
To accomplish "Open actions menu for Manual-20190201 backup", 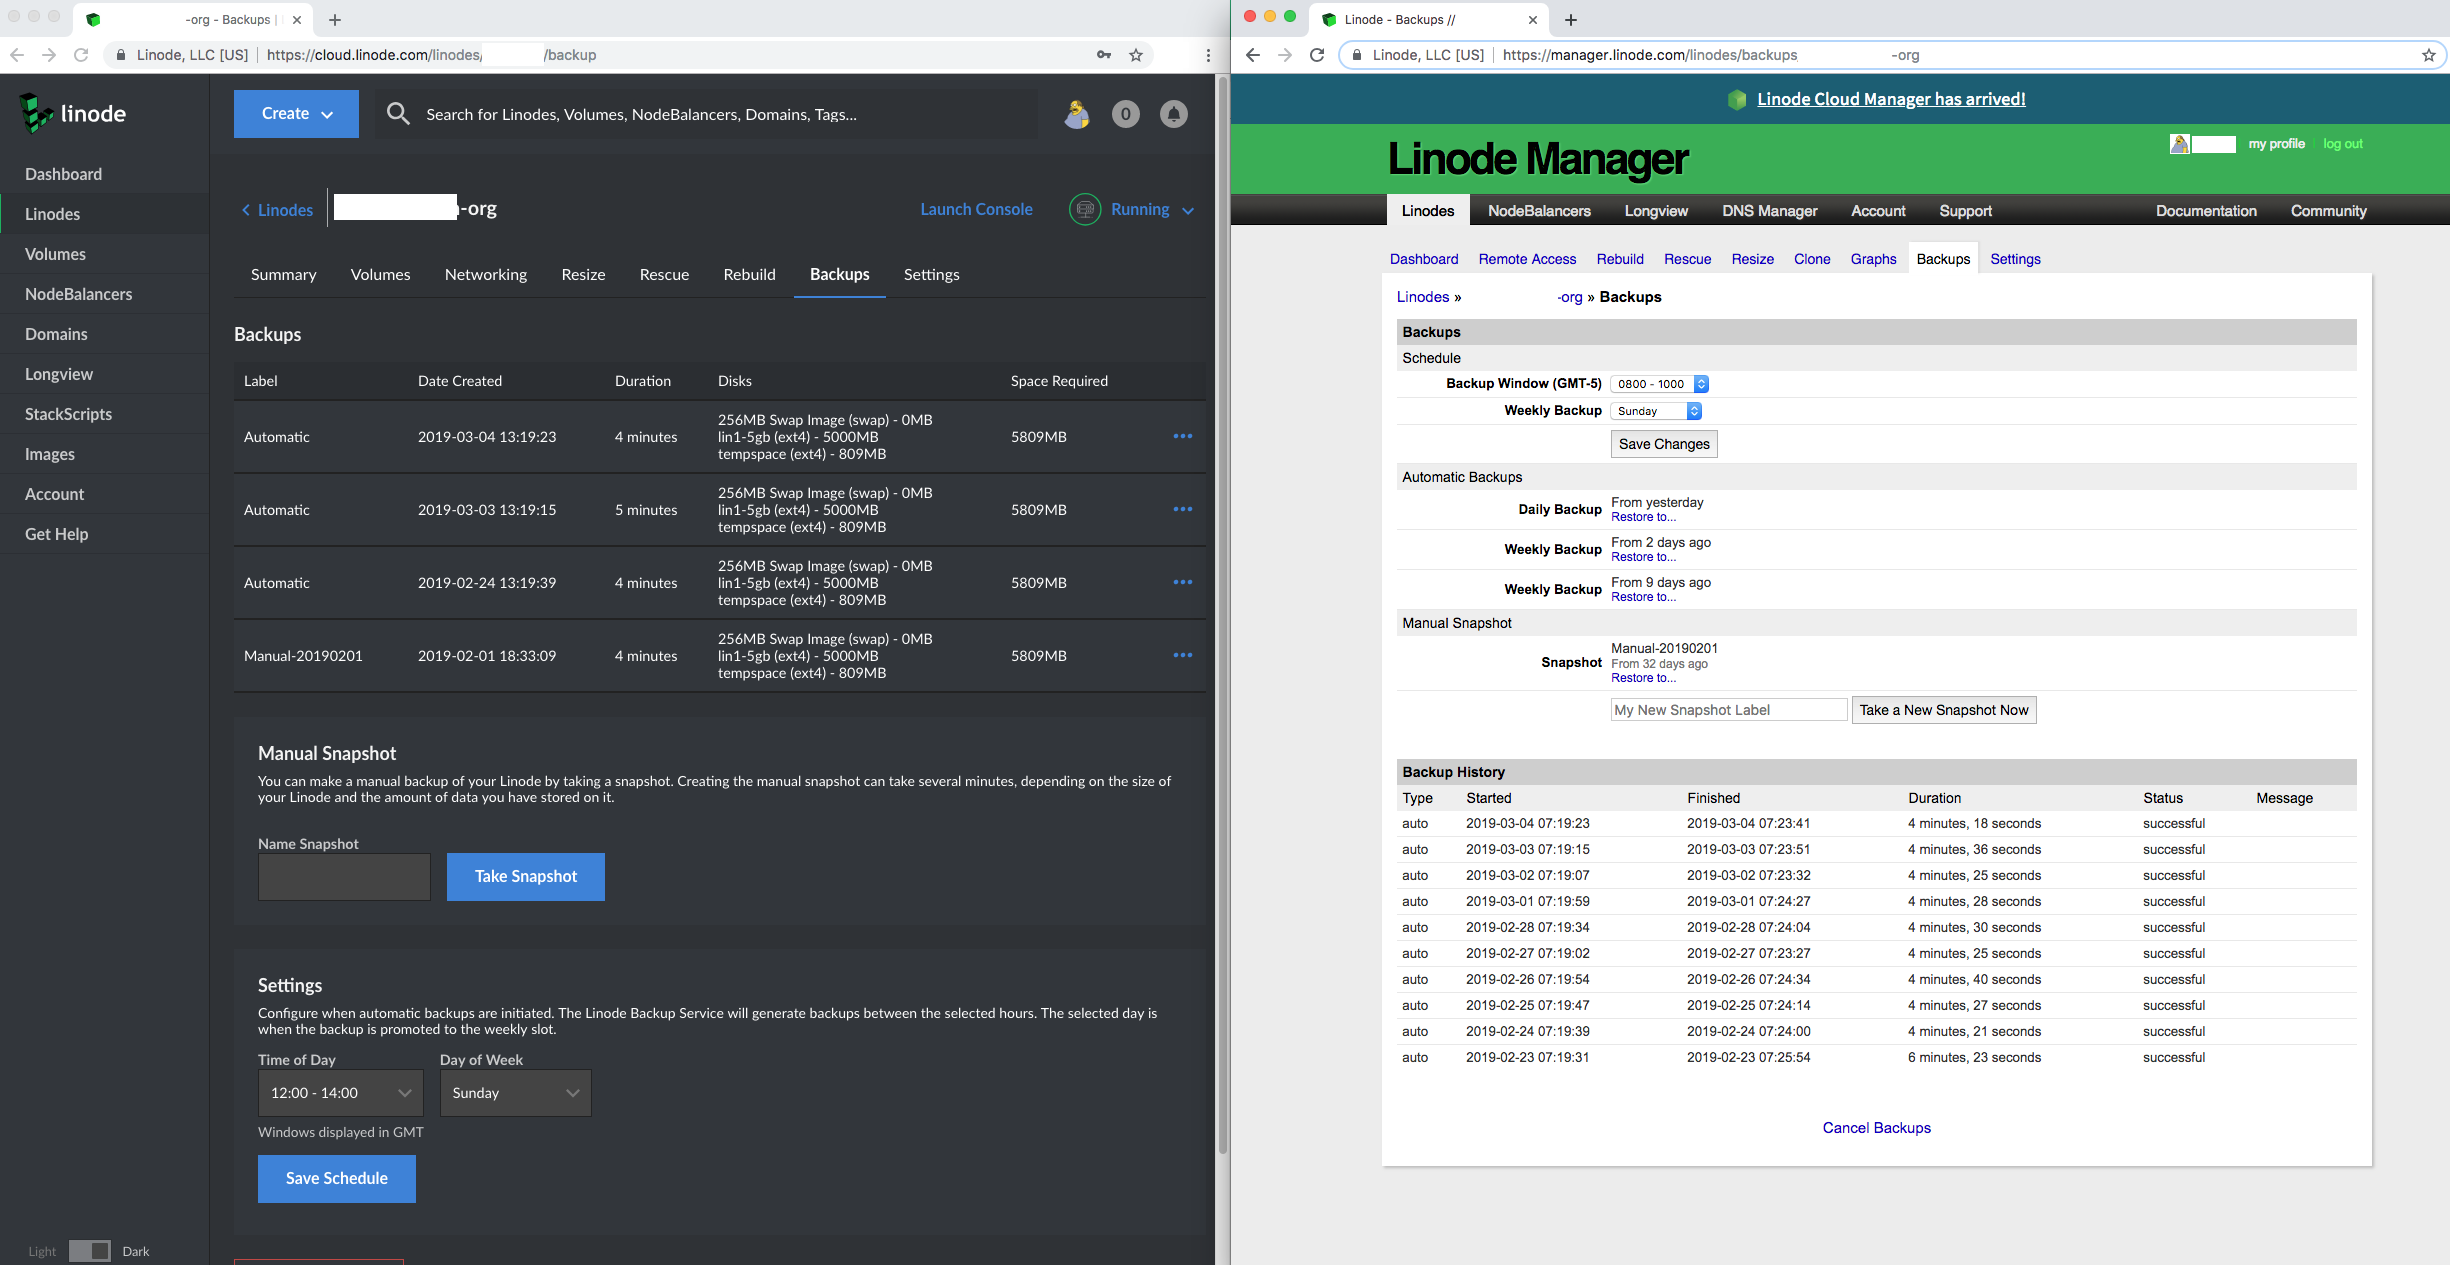I will tap(1183, 655).
